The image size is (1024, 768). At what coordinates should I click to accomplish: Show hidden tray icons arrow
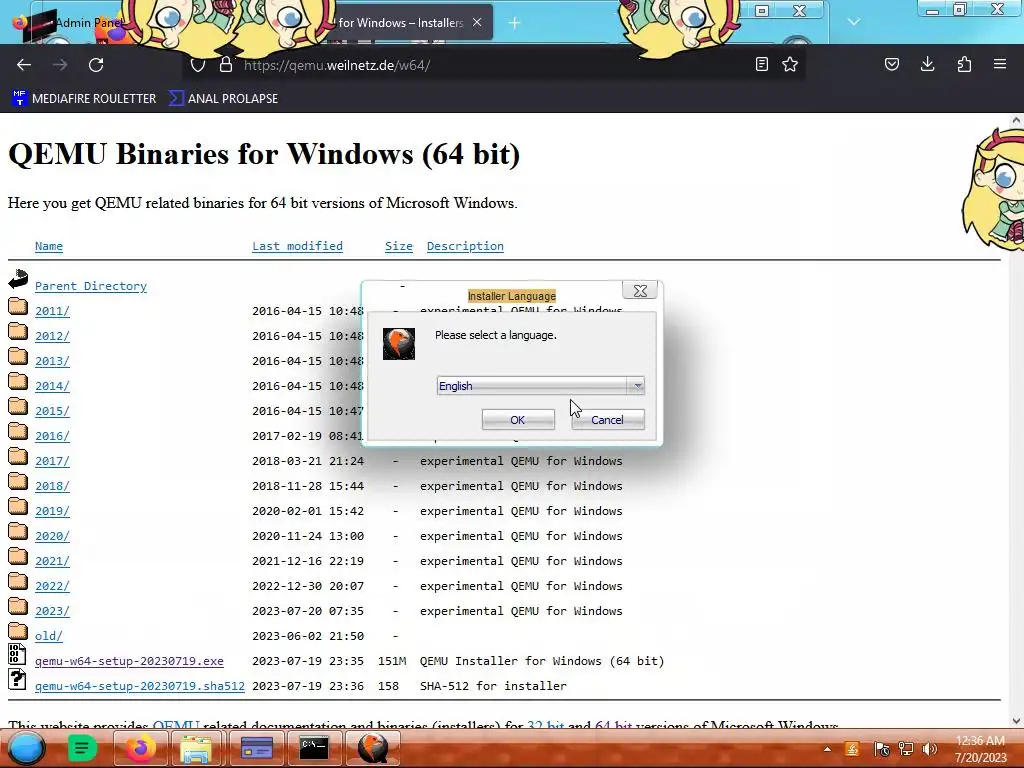coord(827,749)
